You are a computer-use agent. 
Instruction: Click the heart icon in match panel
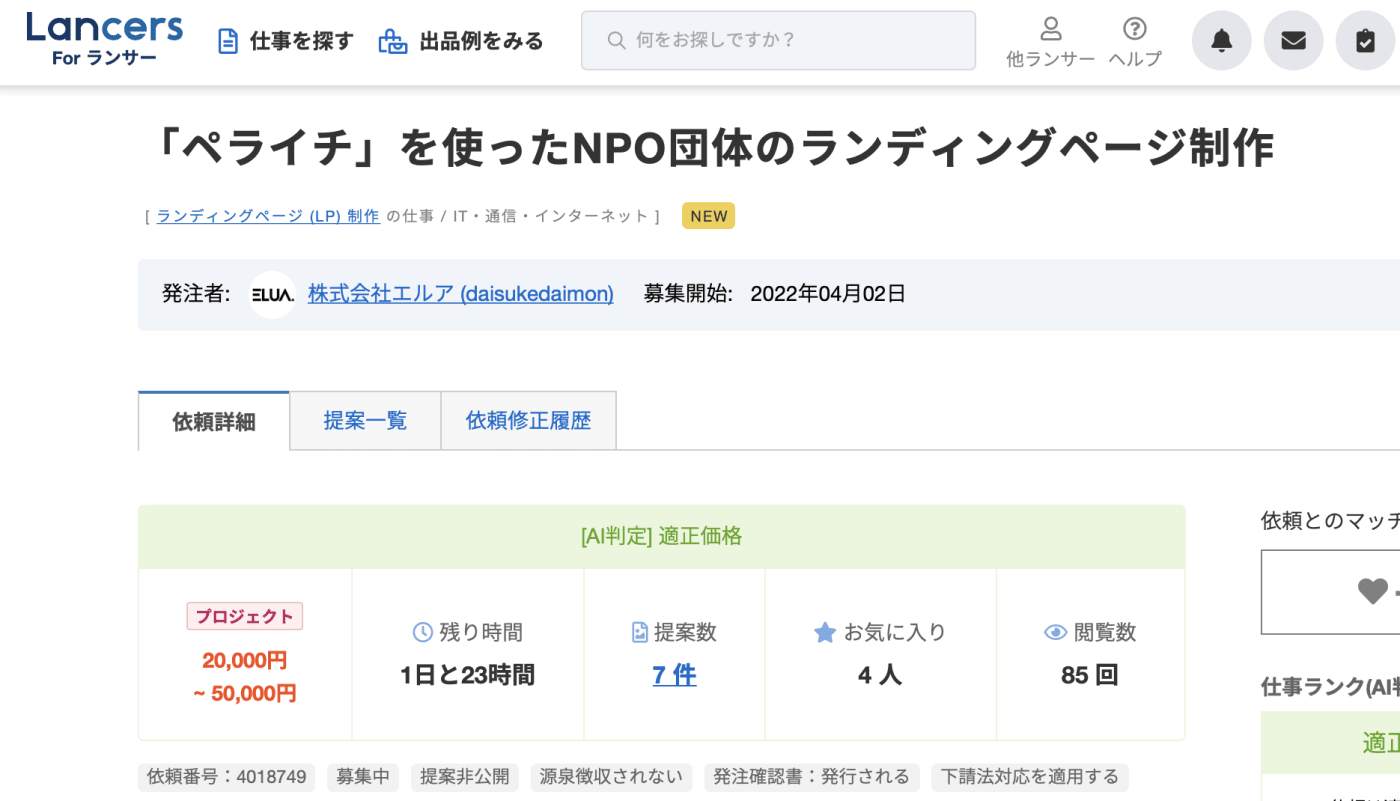tap(1372, 591)
